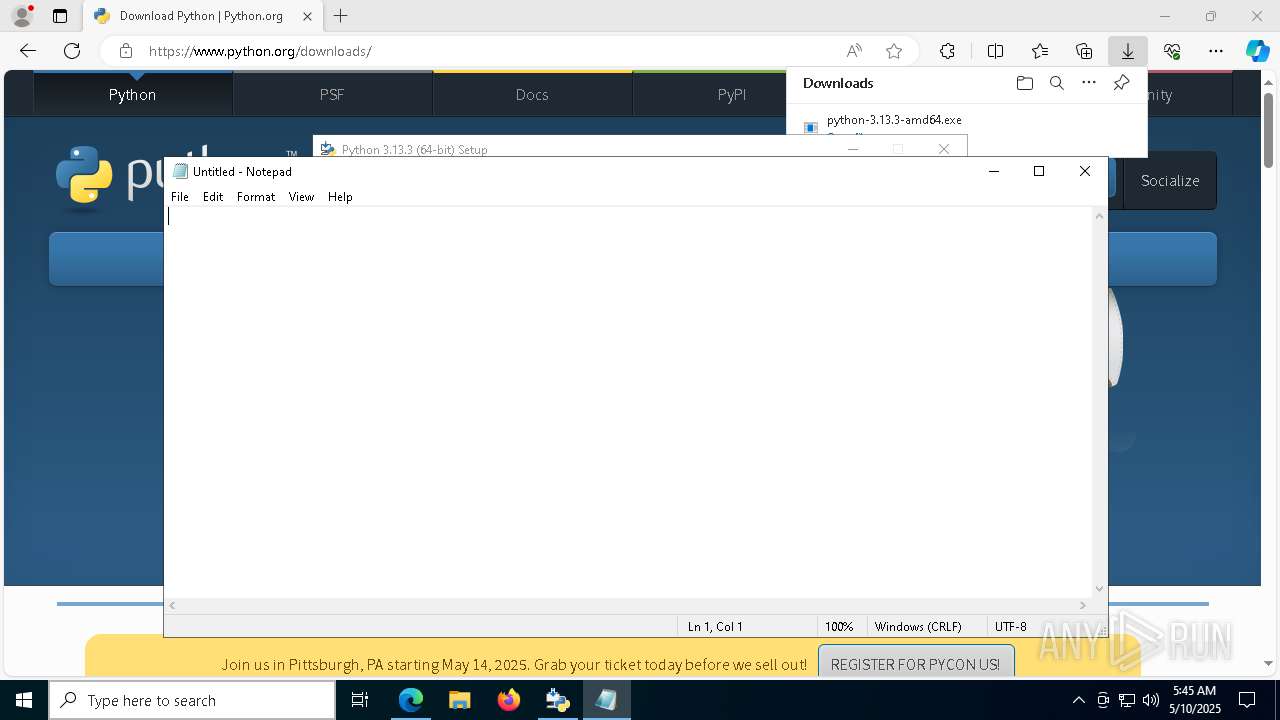Open Notepad's Edit menu
The width and height of the screenshot is (1280, 720).
pos(213,197)
